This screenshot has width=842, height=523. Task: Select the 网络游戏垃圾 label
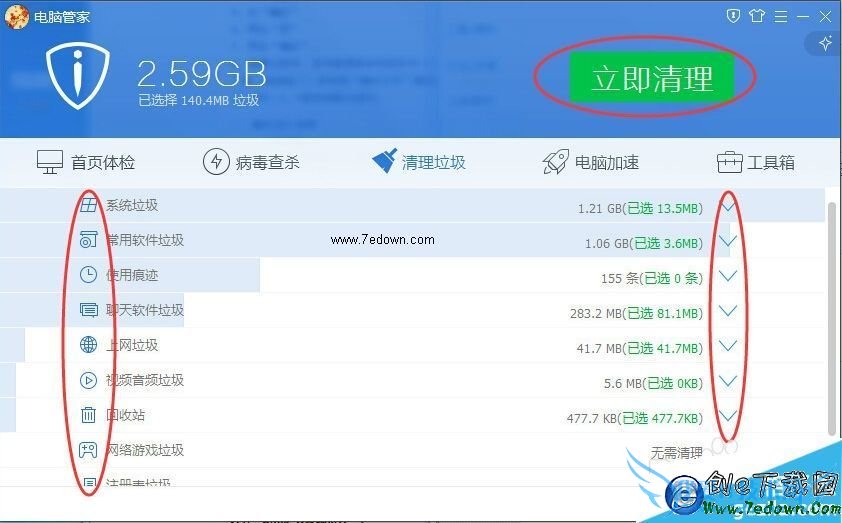click(x=144, y=450)
